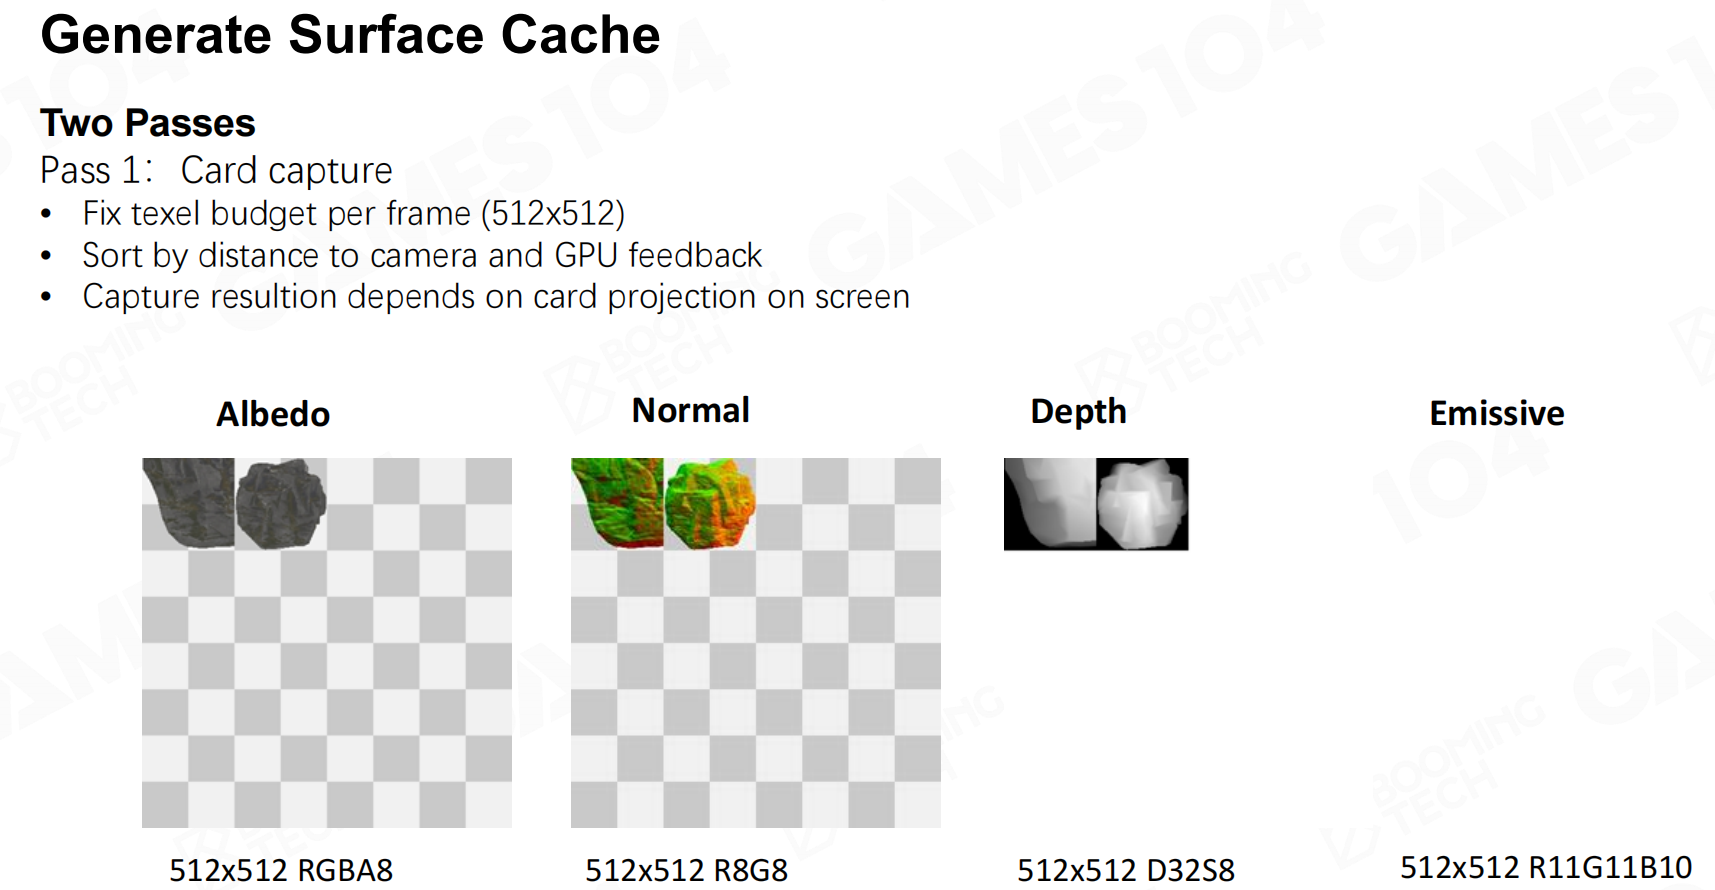Screen dimensions: 1715x890
Task: Click the "512x512 R8G8" caption
Action: click(686, 870)
